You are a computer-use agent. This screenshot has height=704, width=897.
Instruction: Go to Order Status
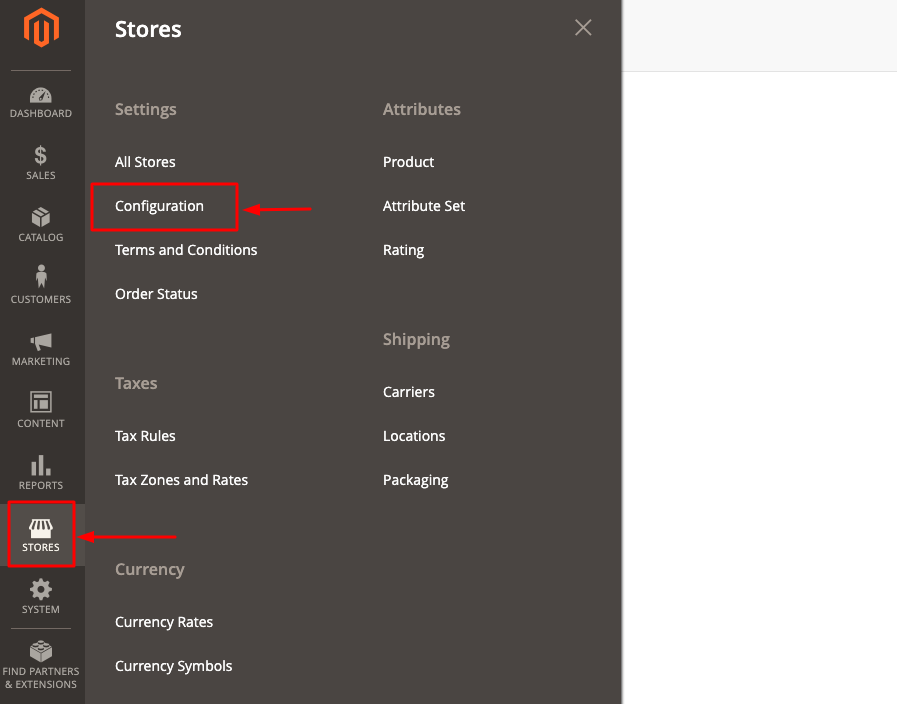[156, 294]
